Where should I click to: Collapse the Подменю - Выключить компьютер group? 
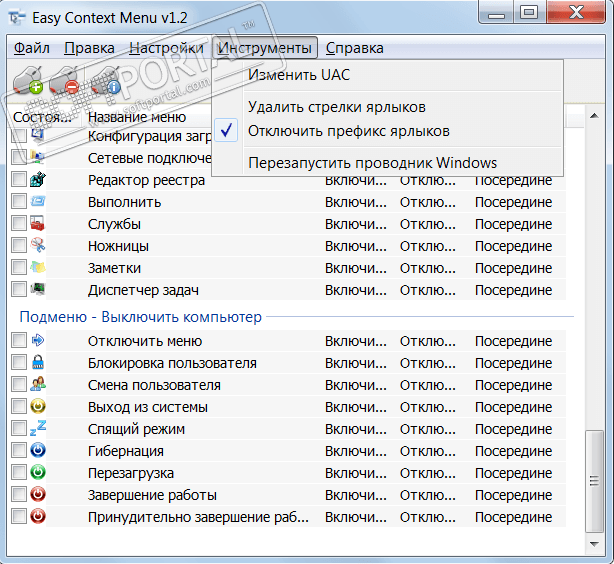140,316
